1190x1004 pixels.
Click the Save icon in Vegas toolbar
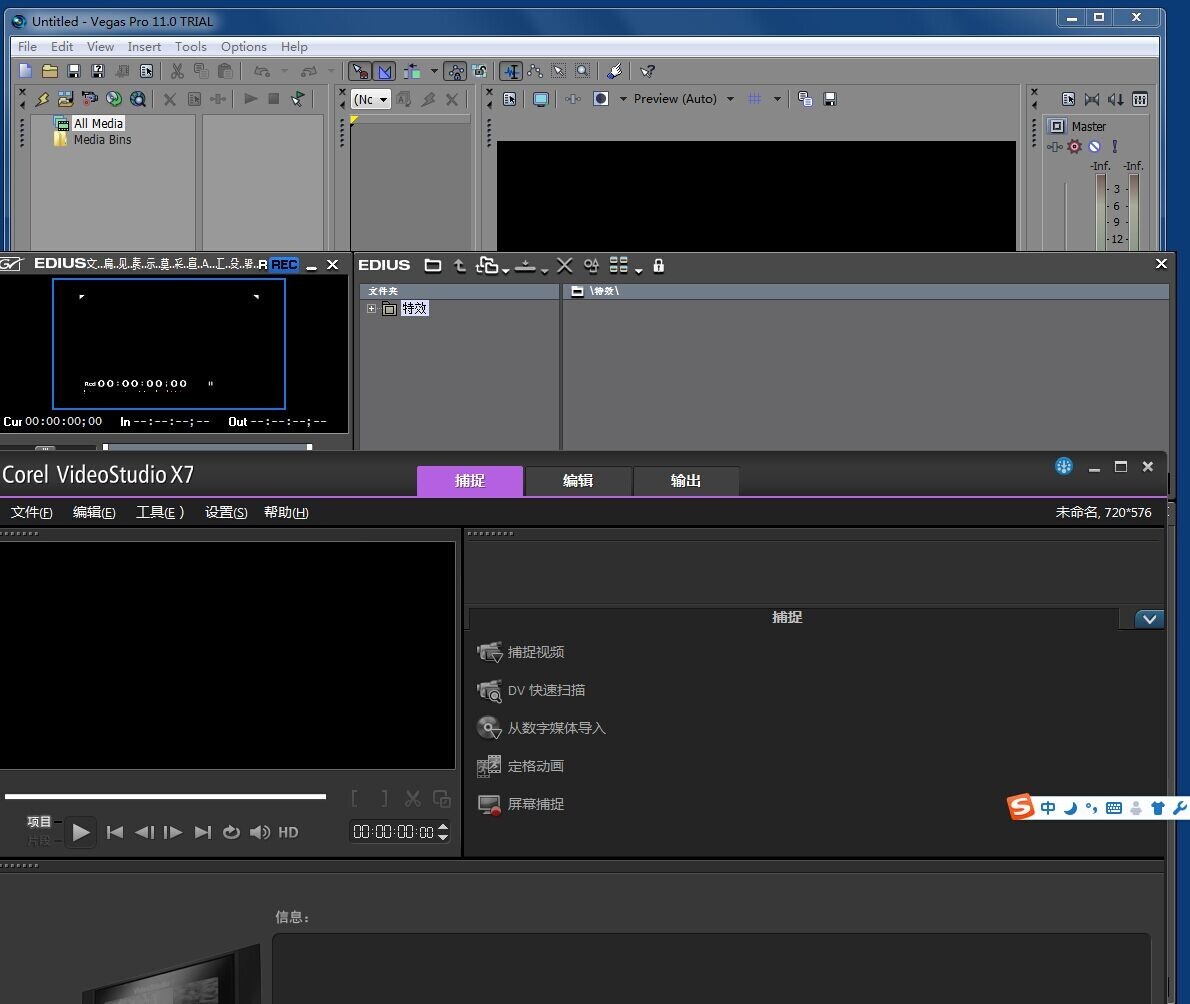(x=74, y=71)
